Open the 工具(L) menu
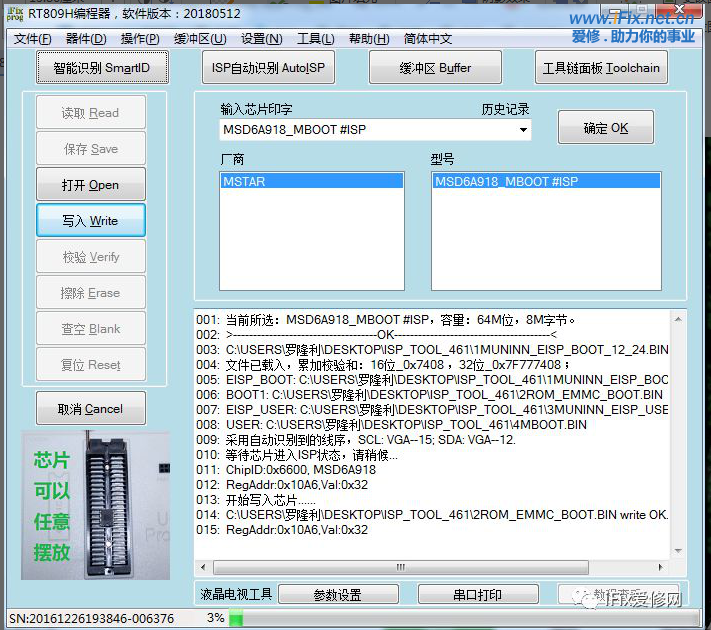Viewport: 711px width, 630px height. tap(315, 39)
